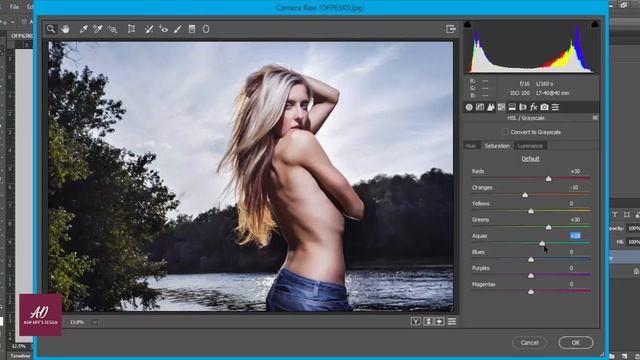This screenshot has height=360, width=640.
Task: Toggle full screen mode icon
Action: (x=451, y=29)
